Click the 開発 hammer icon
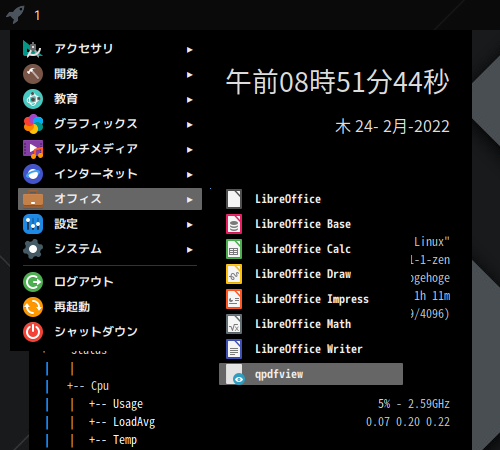 [x=33, y=74]
